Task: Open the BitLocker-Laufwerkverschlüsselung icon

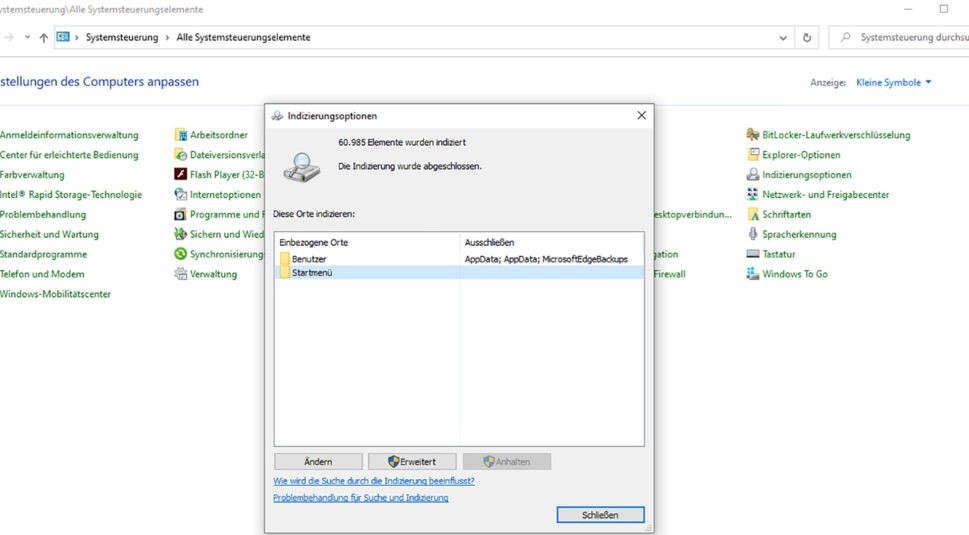Action: (x=753, y=135)
